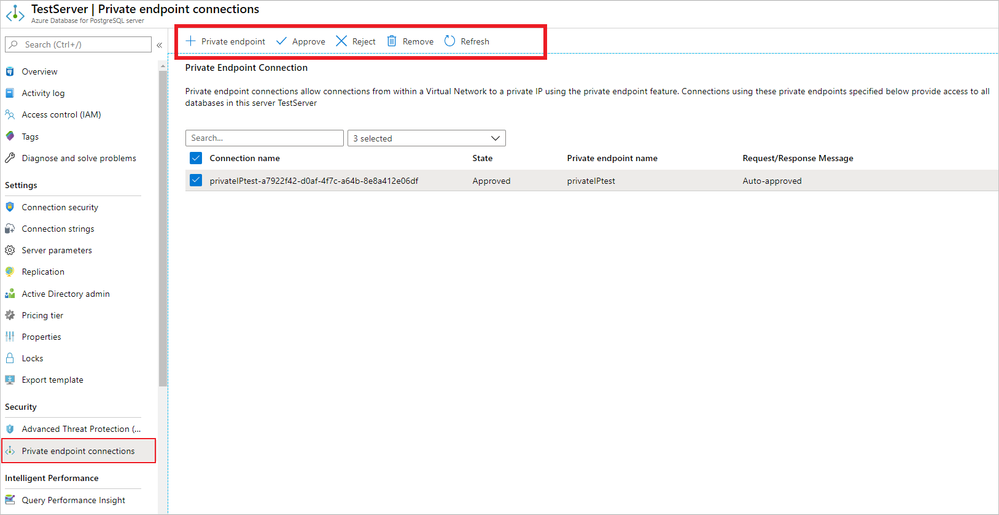Click the Private endpoint name column header
Viewport: 999px width, 515px height.
(x=612, y=158)
